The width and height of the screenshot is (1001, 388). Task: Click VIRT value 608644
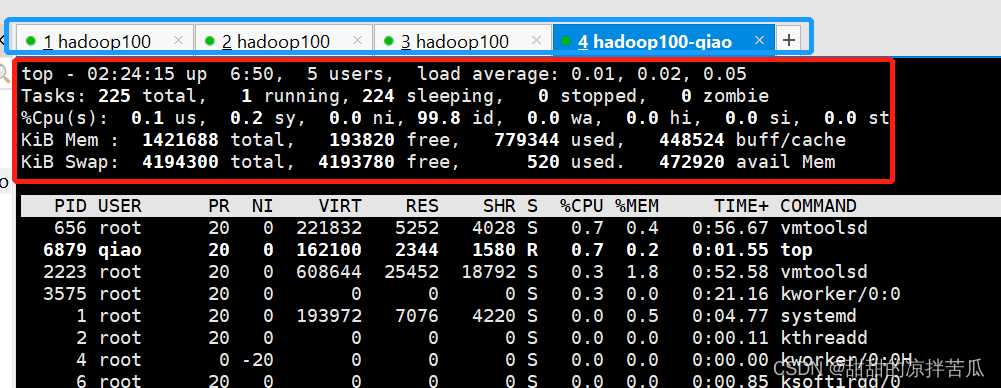pyautogui.click(x=329, y=271)
